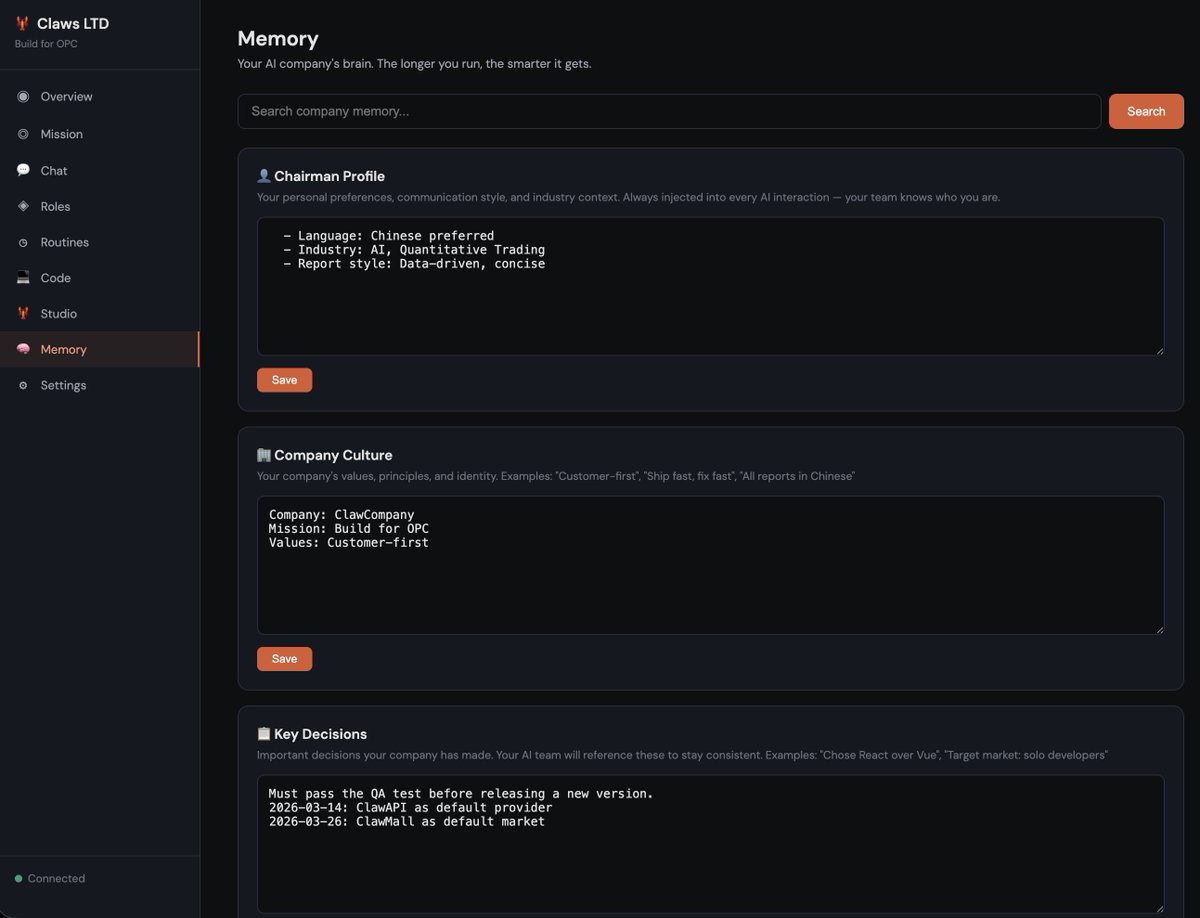Open Studio from the sidebar
The height and width of the screenshot is (918, 1200).
tap(100, 313)
